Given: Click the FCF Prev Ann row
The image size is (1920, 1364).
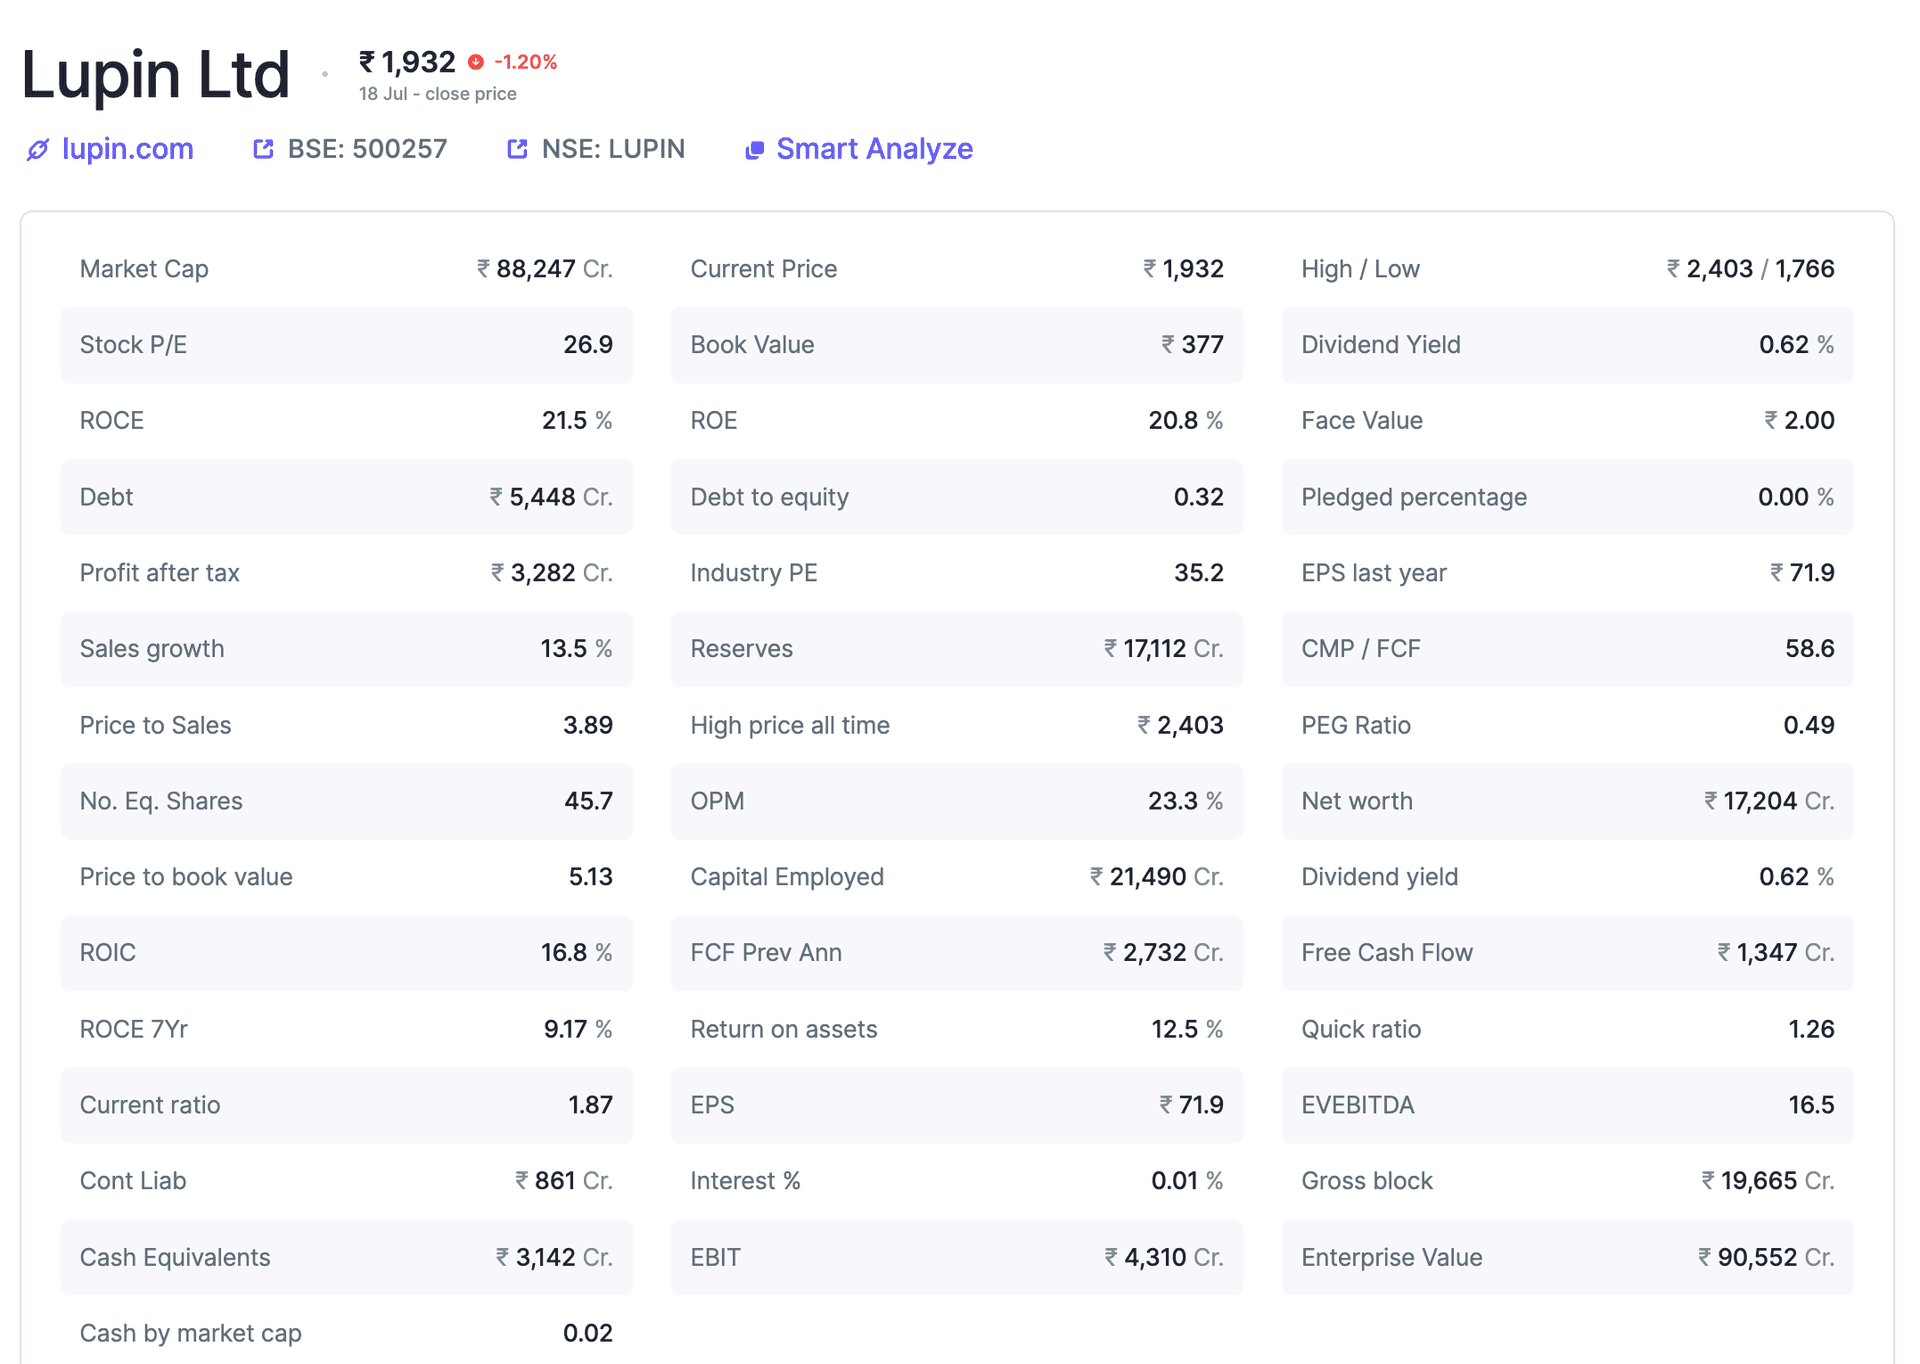Looking at the screenshot, I should click(957, 953).
